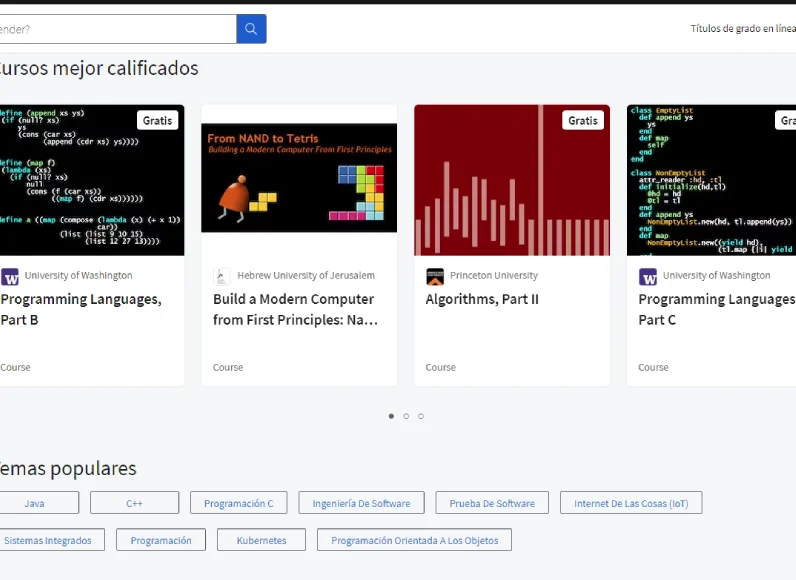Open Programming Languages, Part B course title
This screenshot has width=796, height=580.
click(81, 310)
